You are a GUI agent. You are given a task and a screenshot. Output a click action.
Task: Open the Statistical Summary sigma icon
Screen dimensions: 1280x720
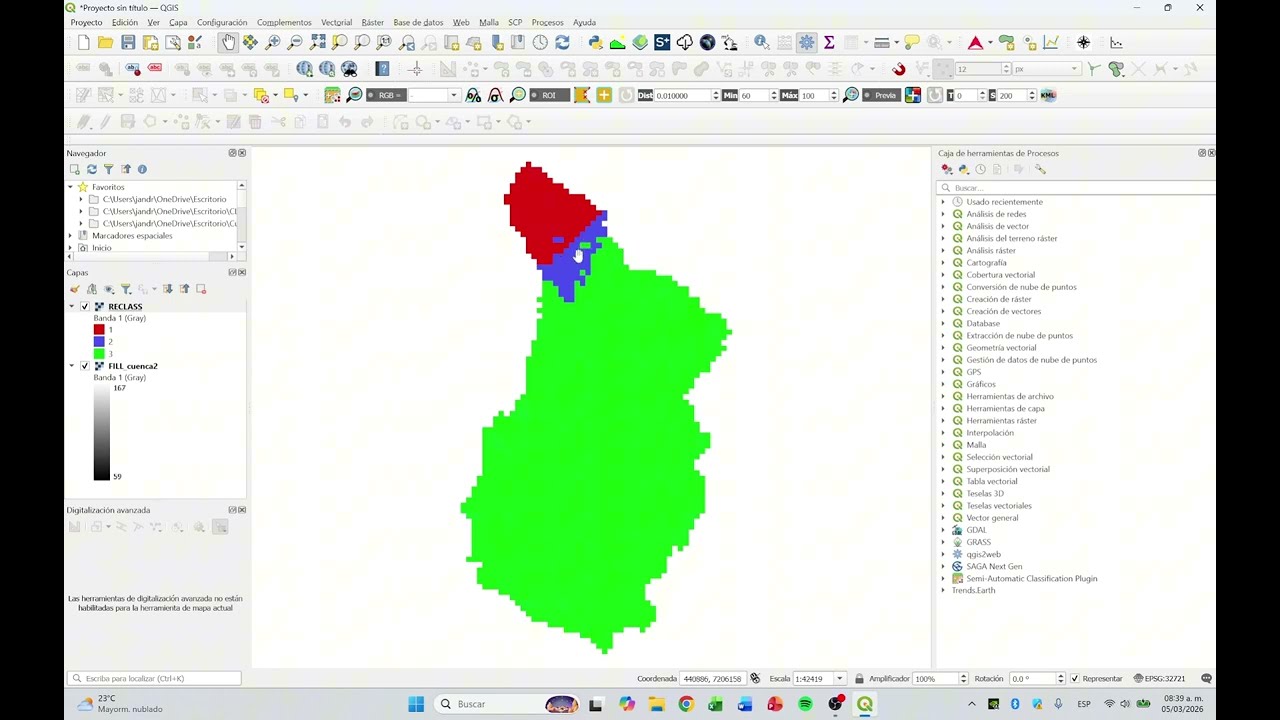(x=829, y=42)
